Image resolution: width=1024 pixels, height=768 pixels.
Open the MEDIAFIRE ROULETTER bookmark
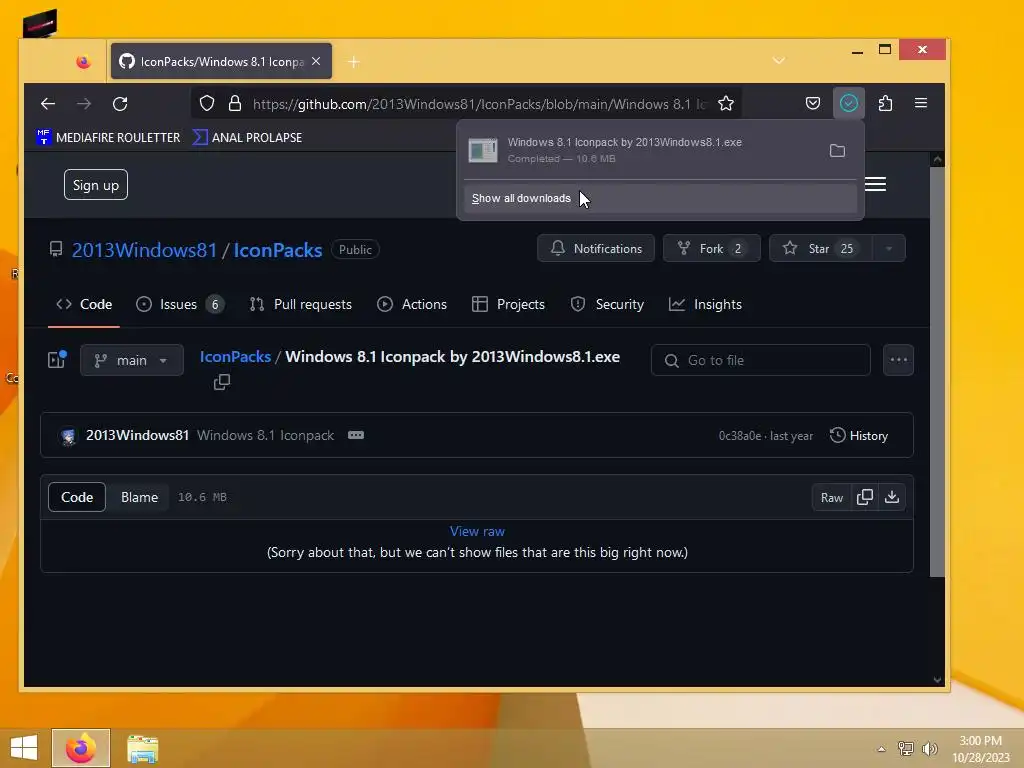108,137
